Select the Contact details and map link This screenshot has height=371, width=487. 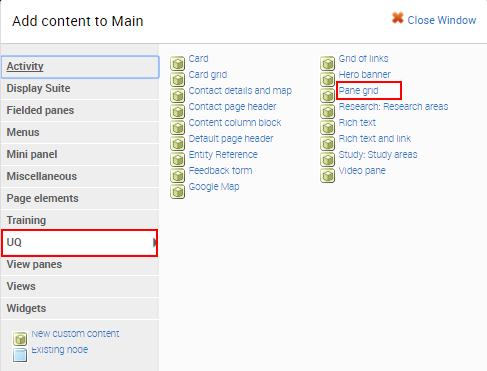tap(240, 90)
